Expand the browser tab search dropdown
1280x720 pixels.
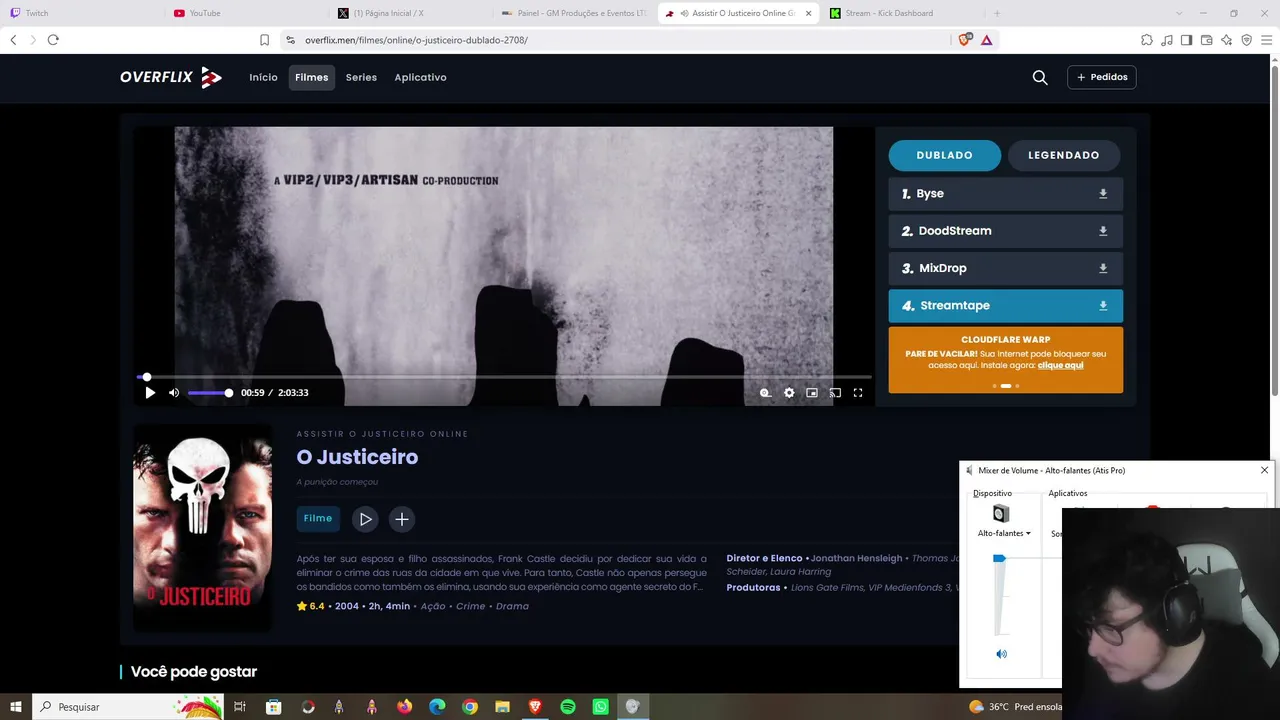click(1178, 13)
